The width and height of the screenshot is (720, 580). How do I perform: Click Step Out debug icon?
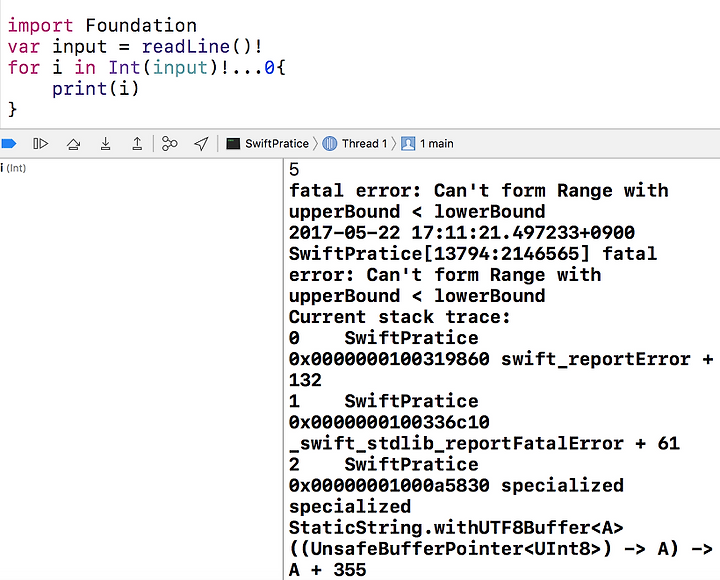pos(137,144)
